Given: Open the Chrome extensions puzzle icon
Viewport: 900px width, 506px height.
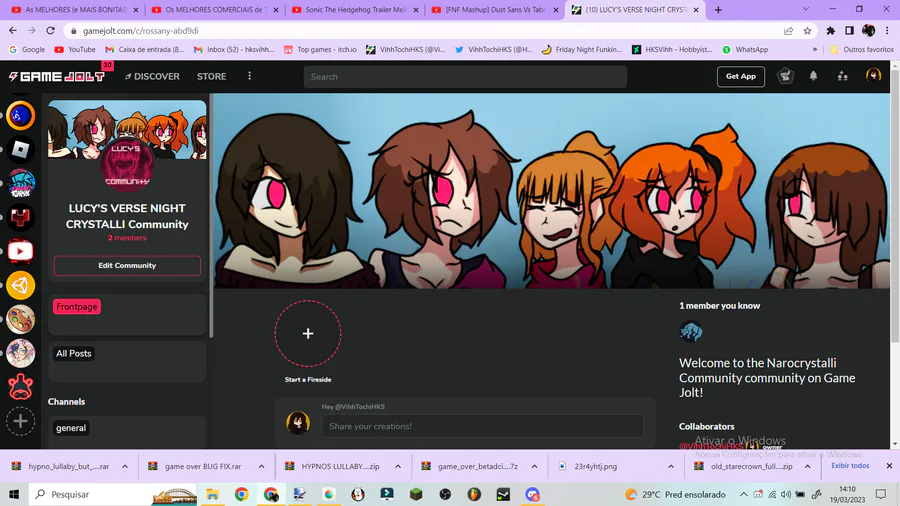Looking at the screenshot, I should (831, 30).
